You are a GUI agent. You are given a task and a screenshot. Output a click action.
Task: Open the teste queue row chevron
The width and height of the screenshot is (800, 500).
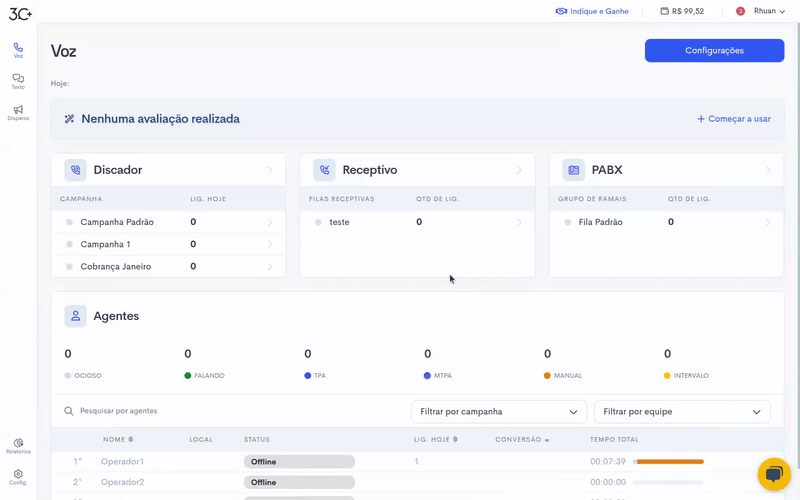tap(519, 222)
